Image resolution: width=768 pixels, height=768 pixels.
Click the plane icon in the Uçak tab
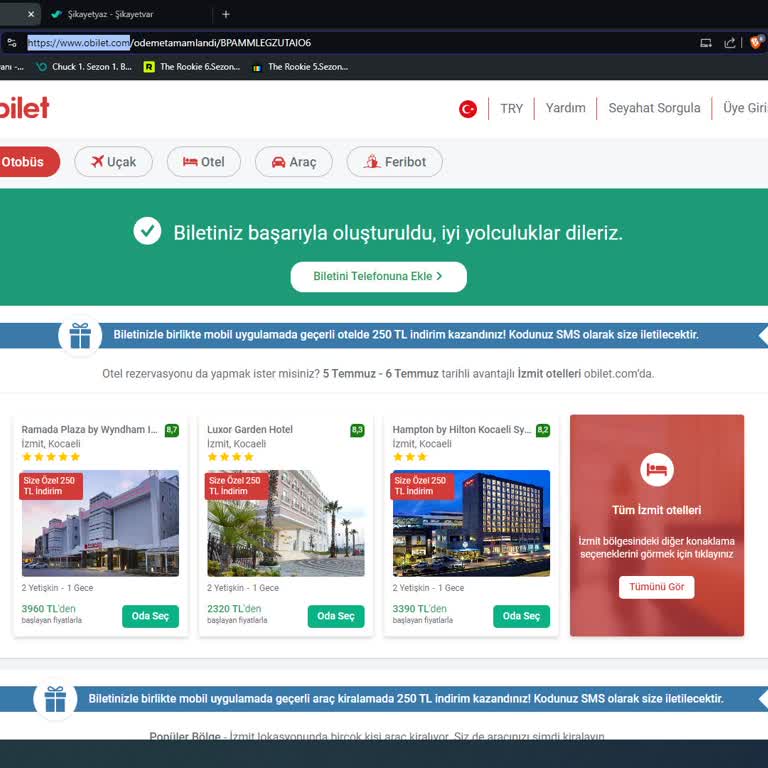[97, 161]
